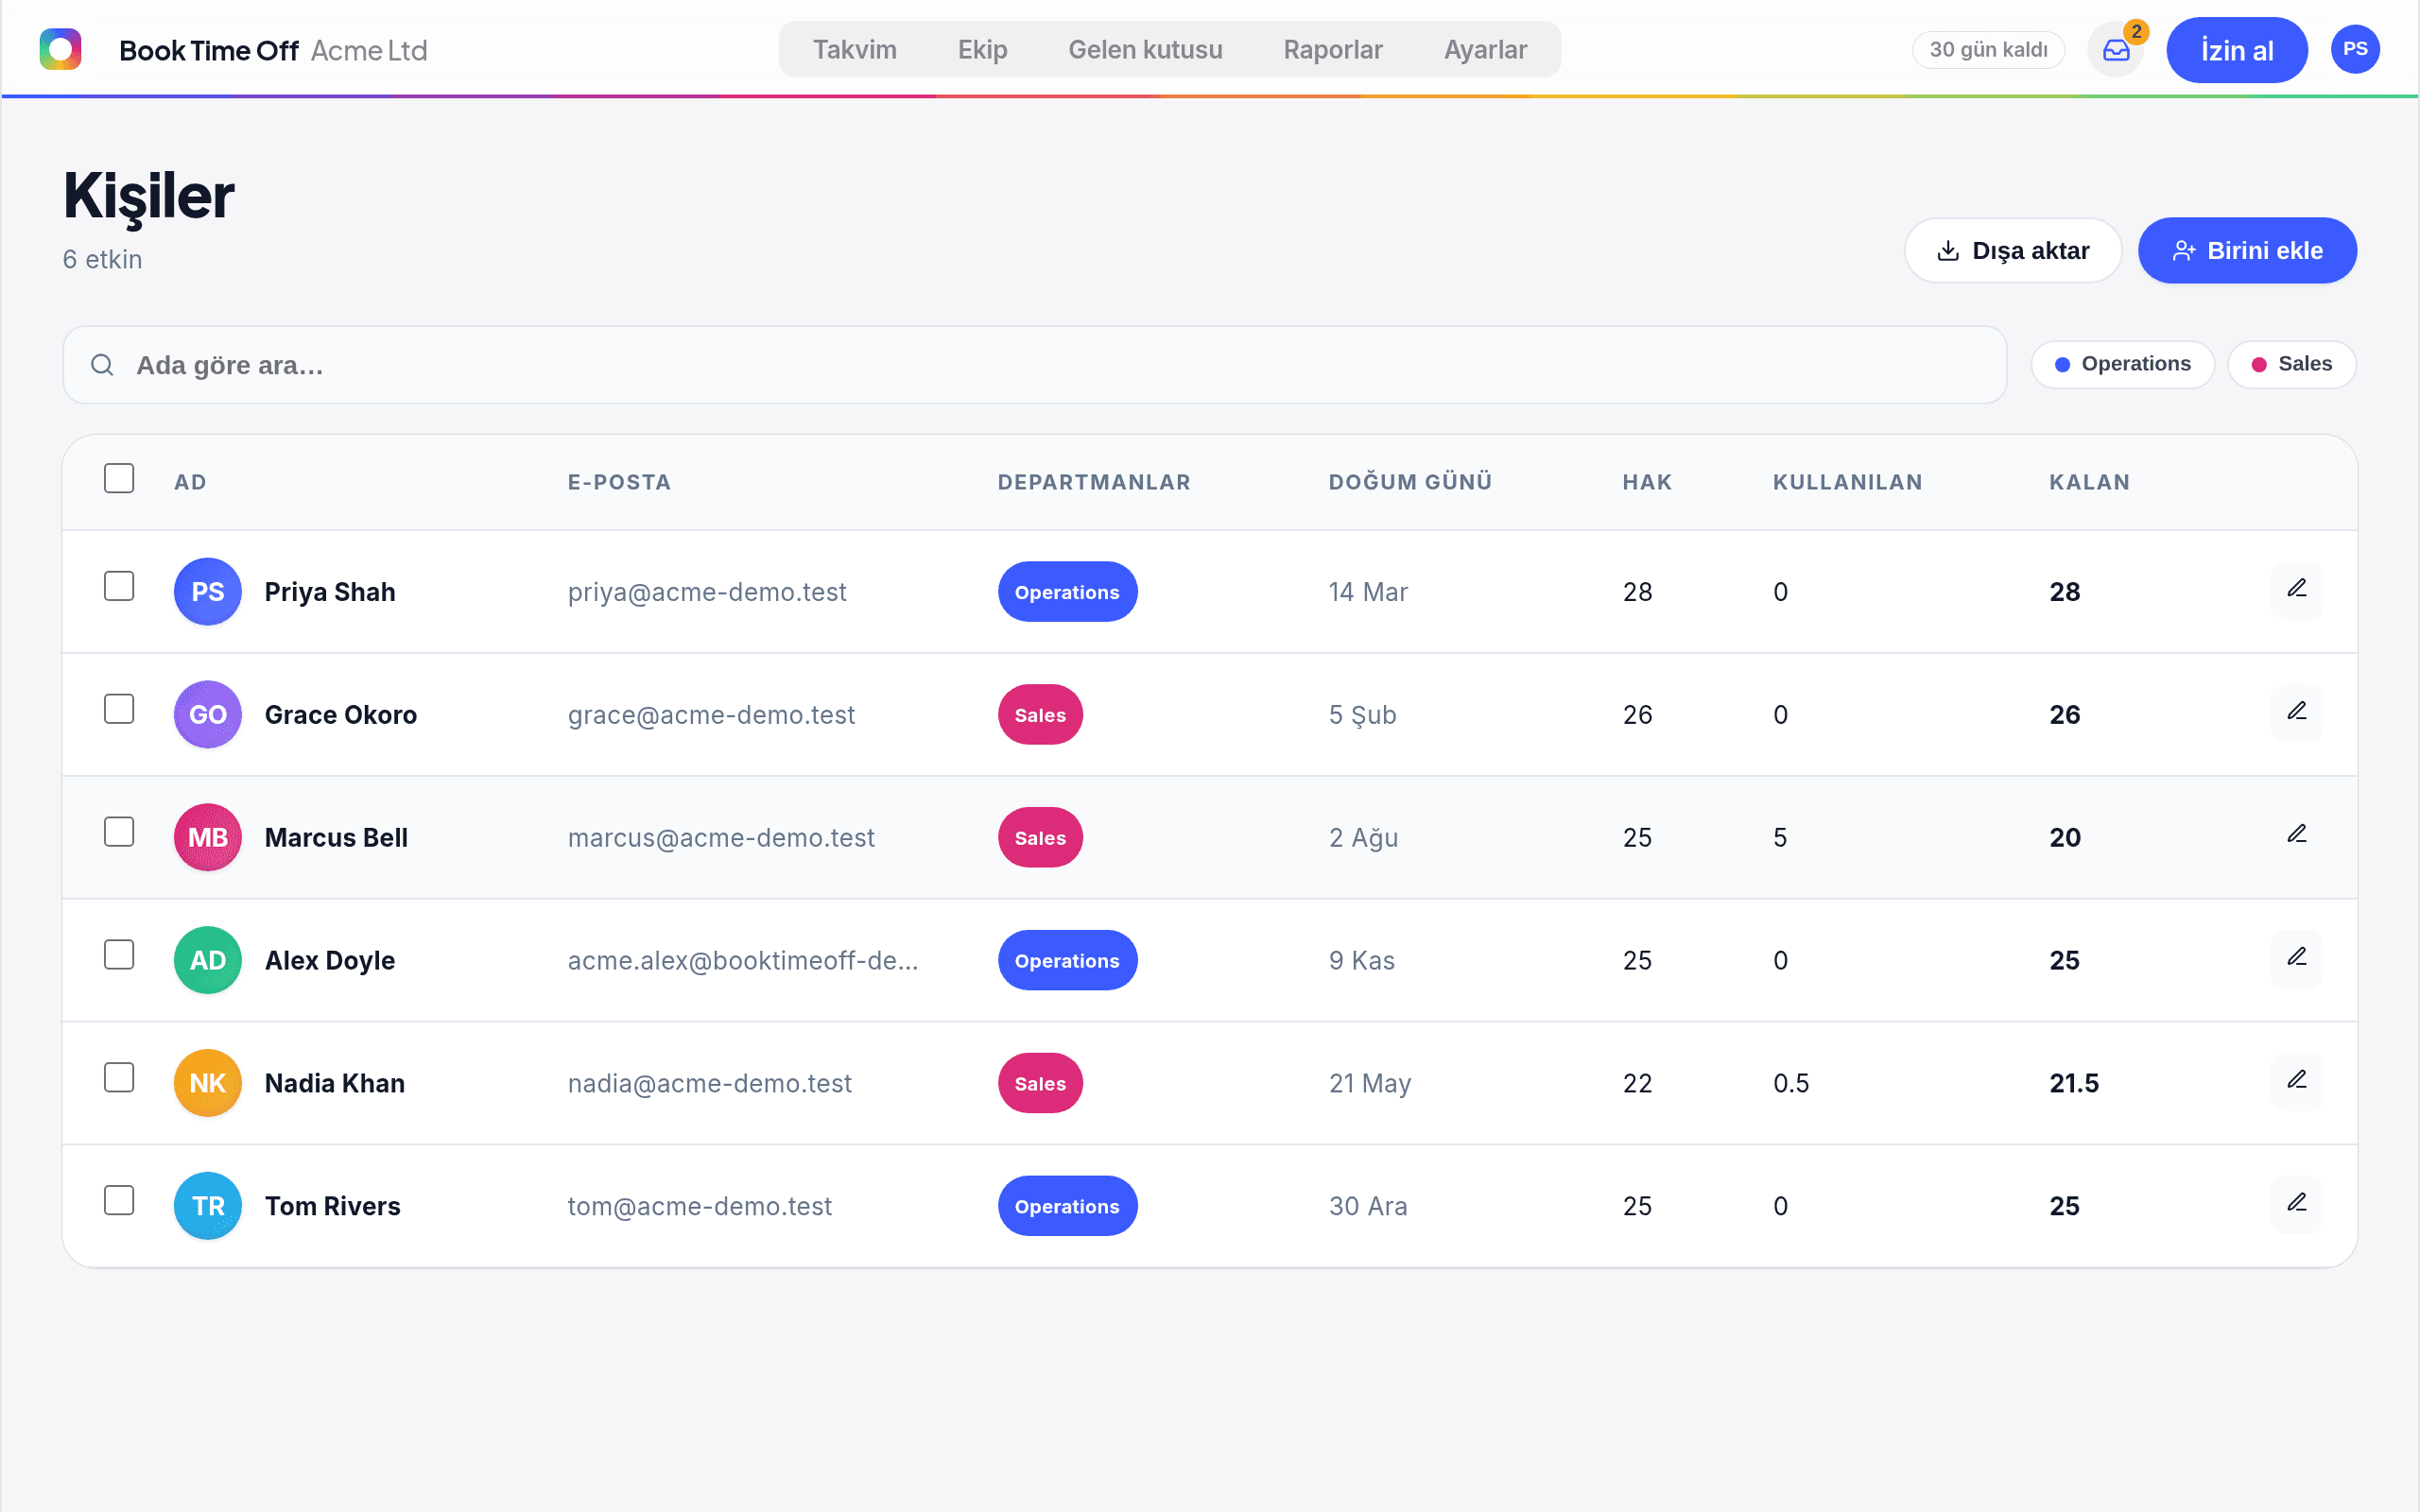Open edit pencil for Nadia Khan
2420x1512 pixels.
pos(2297,1081)
